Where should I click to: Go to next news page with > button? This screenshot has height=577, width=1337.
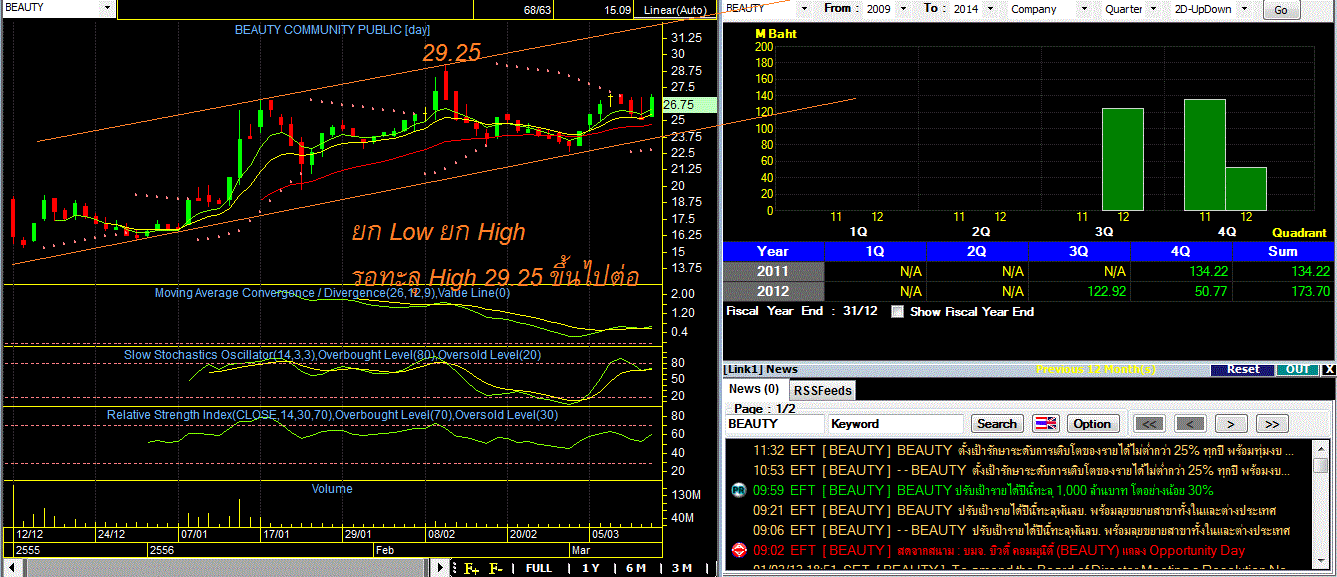1231,424
